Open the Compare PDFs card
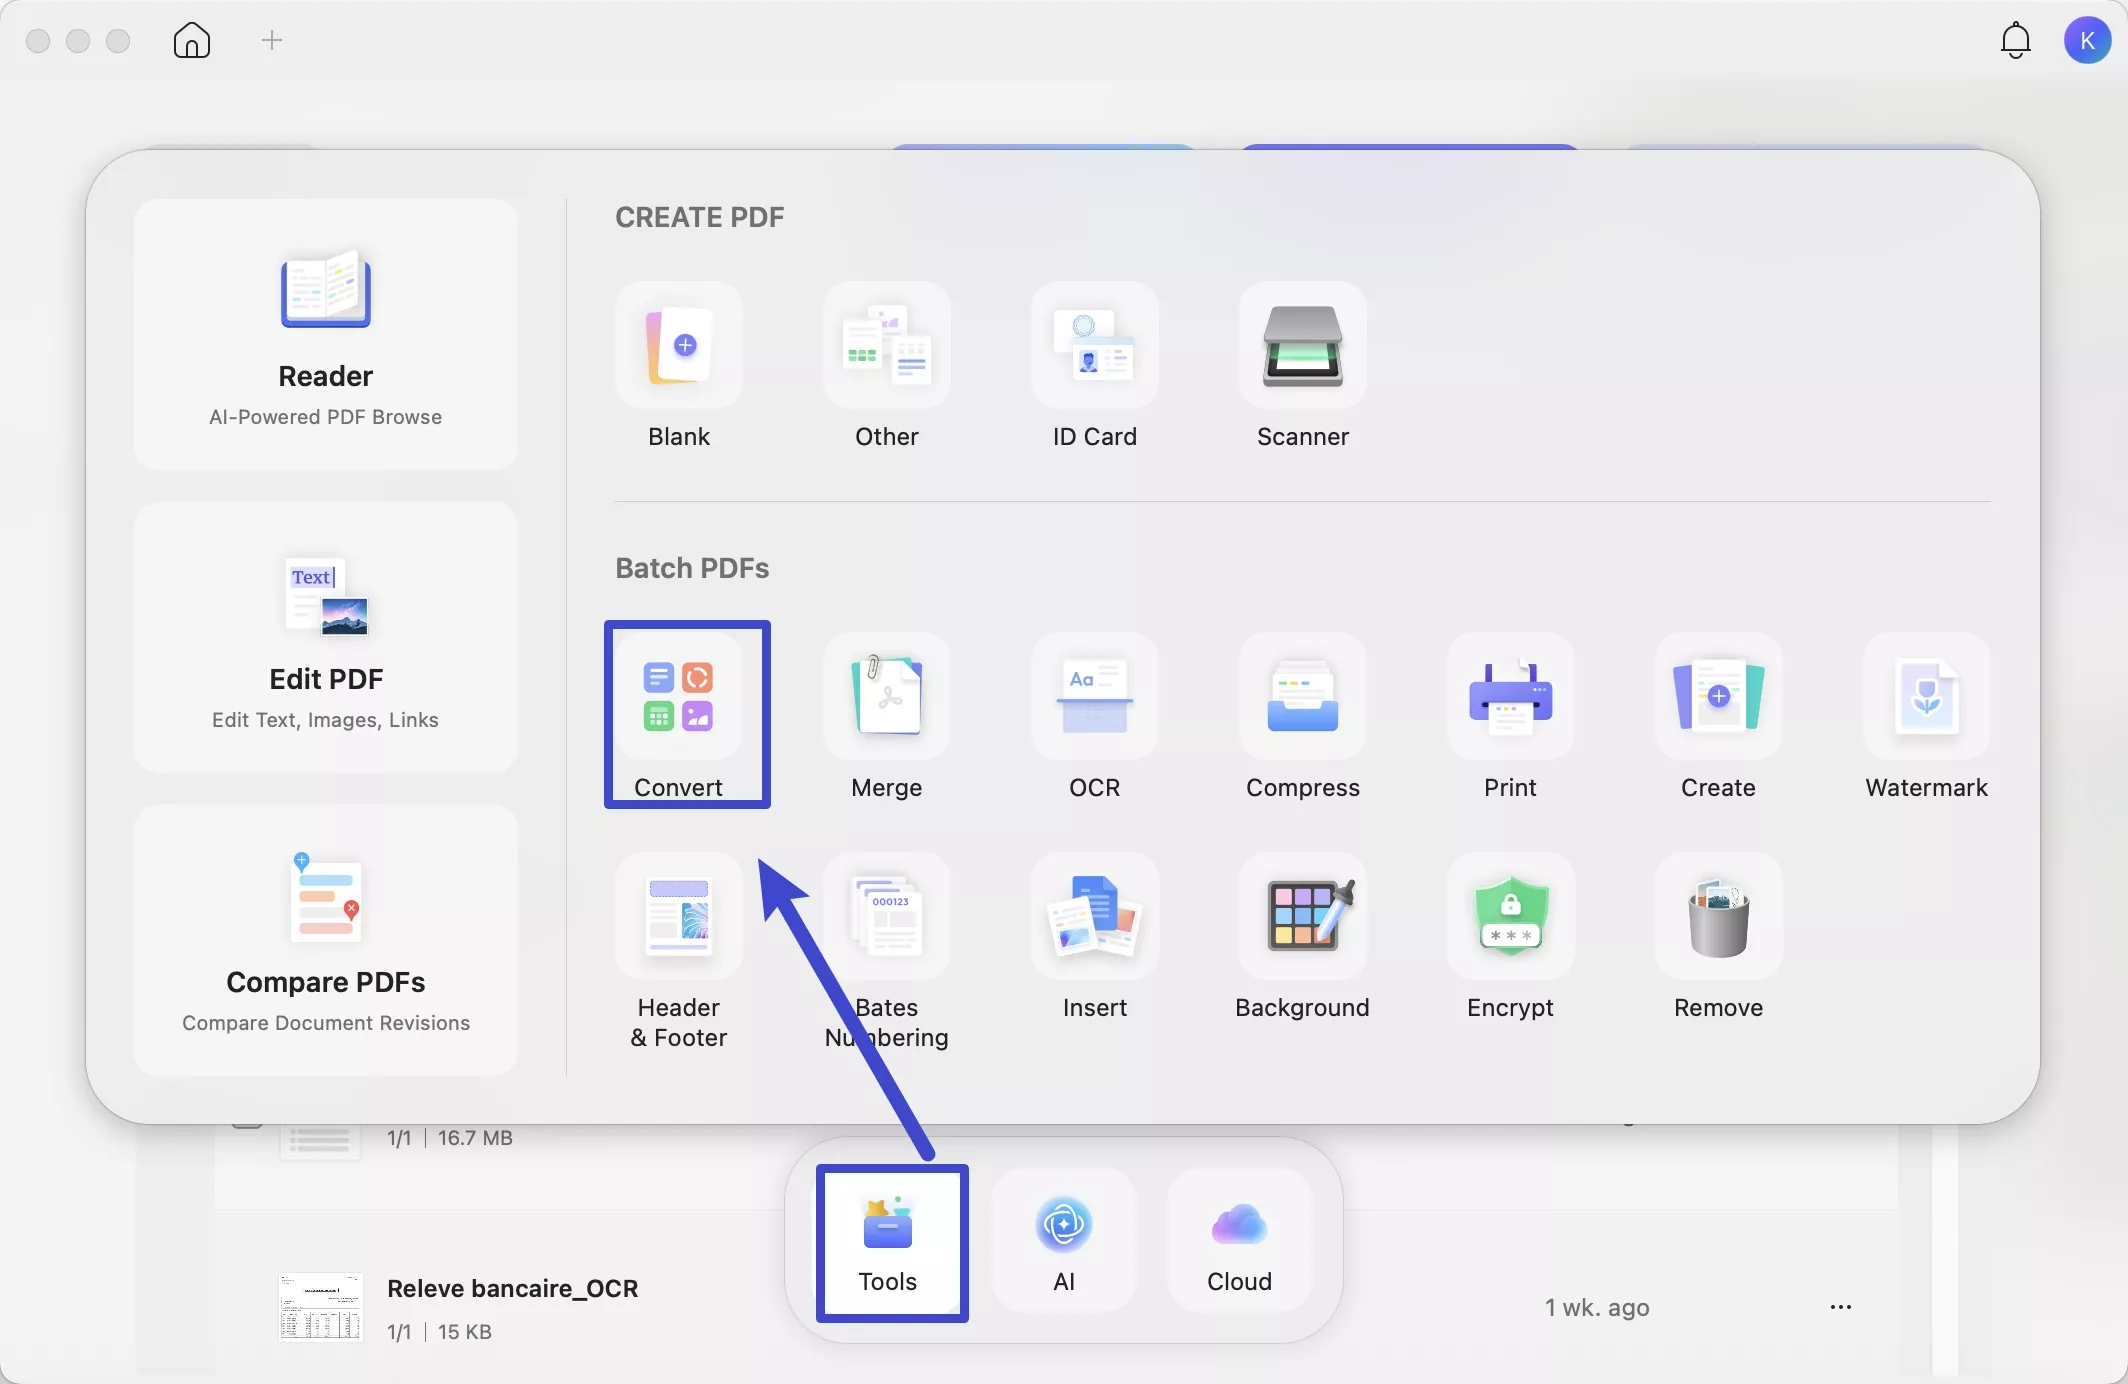Image resolution: width=2128 pixels, height=1384 pixels. click(x=326, y=940)
